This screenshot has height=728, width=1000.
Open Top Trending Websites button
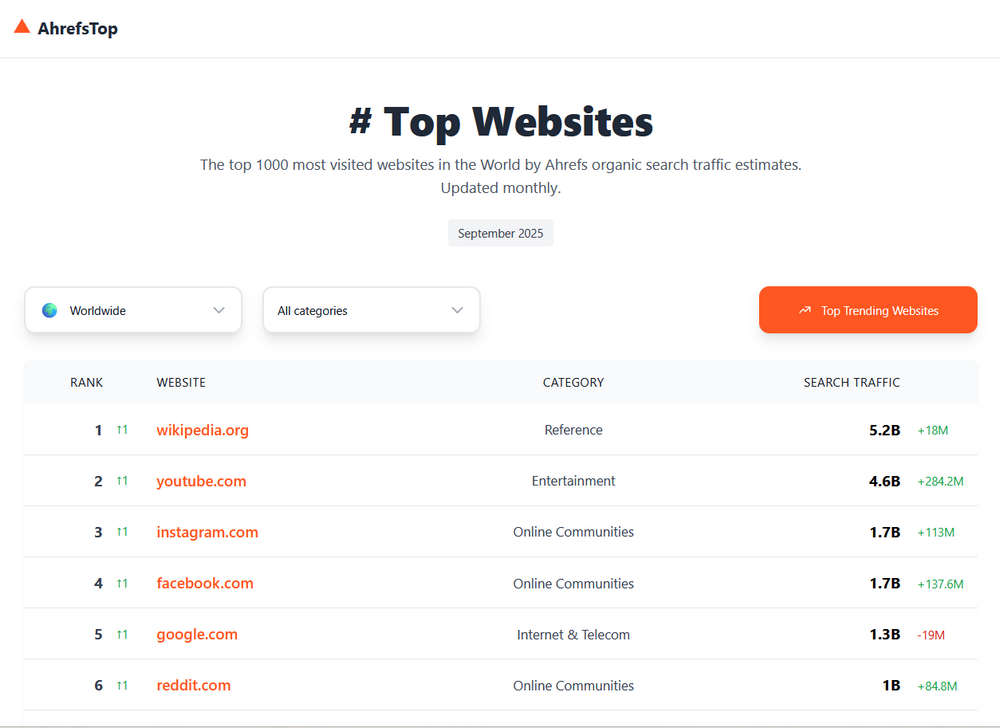868,310
